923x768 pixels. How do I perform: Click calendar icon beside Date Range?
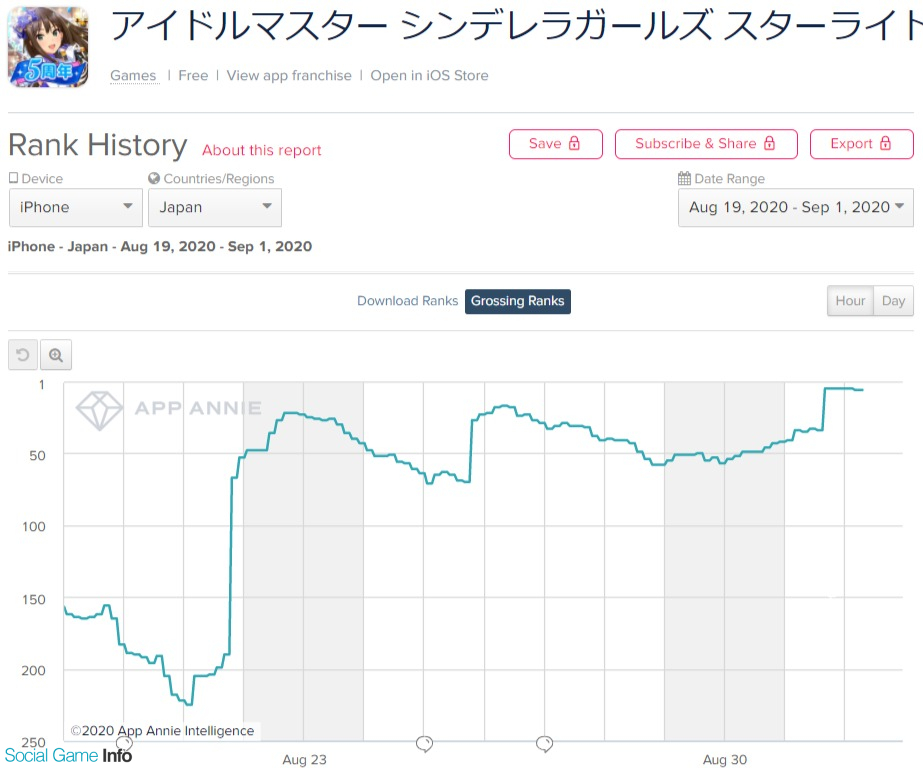tap(684, 179)
